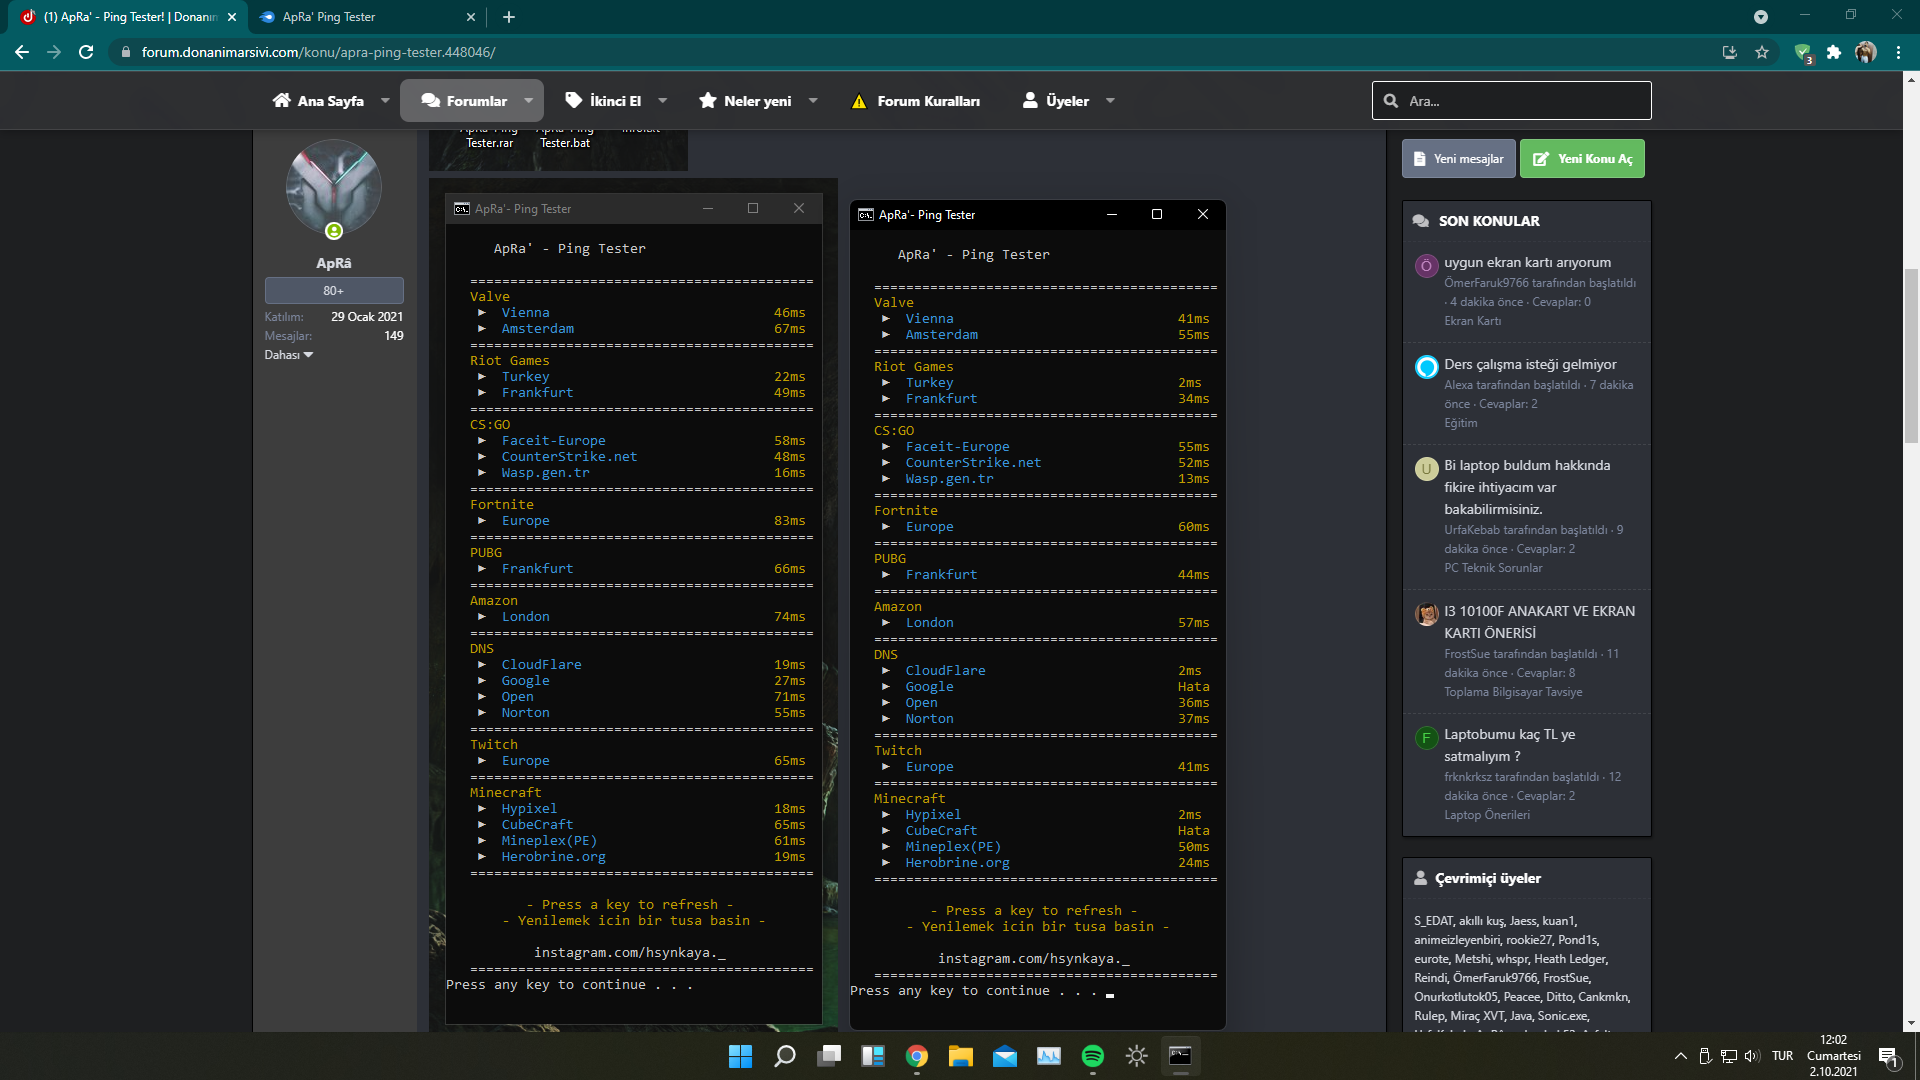Open the Windows Start button
1920x1080 pixels.
click(x=740, y=1056)
